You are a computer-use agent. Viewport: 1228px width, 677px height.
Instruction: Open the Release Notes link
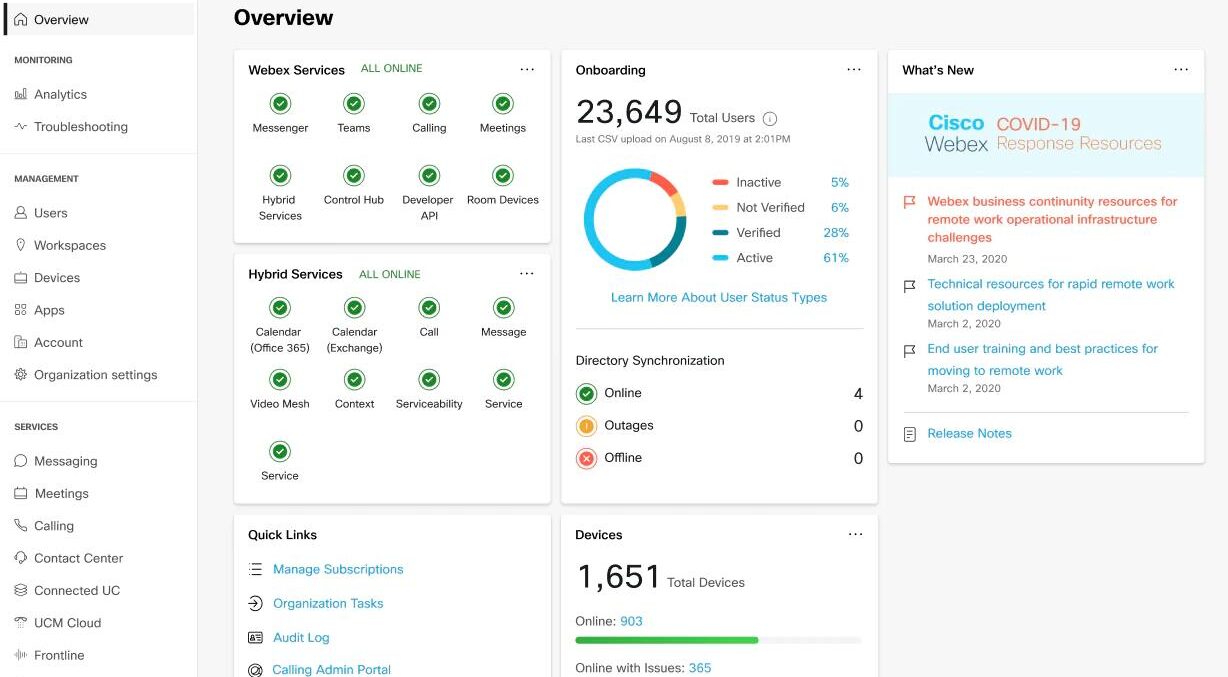[x=969, y=433]
